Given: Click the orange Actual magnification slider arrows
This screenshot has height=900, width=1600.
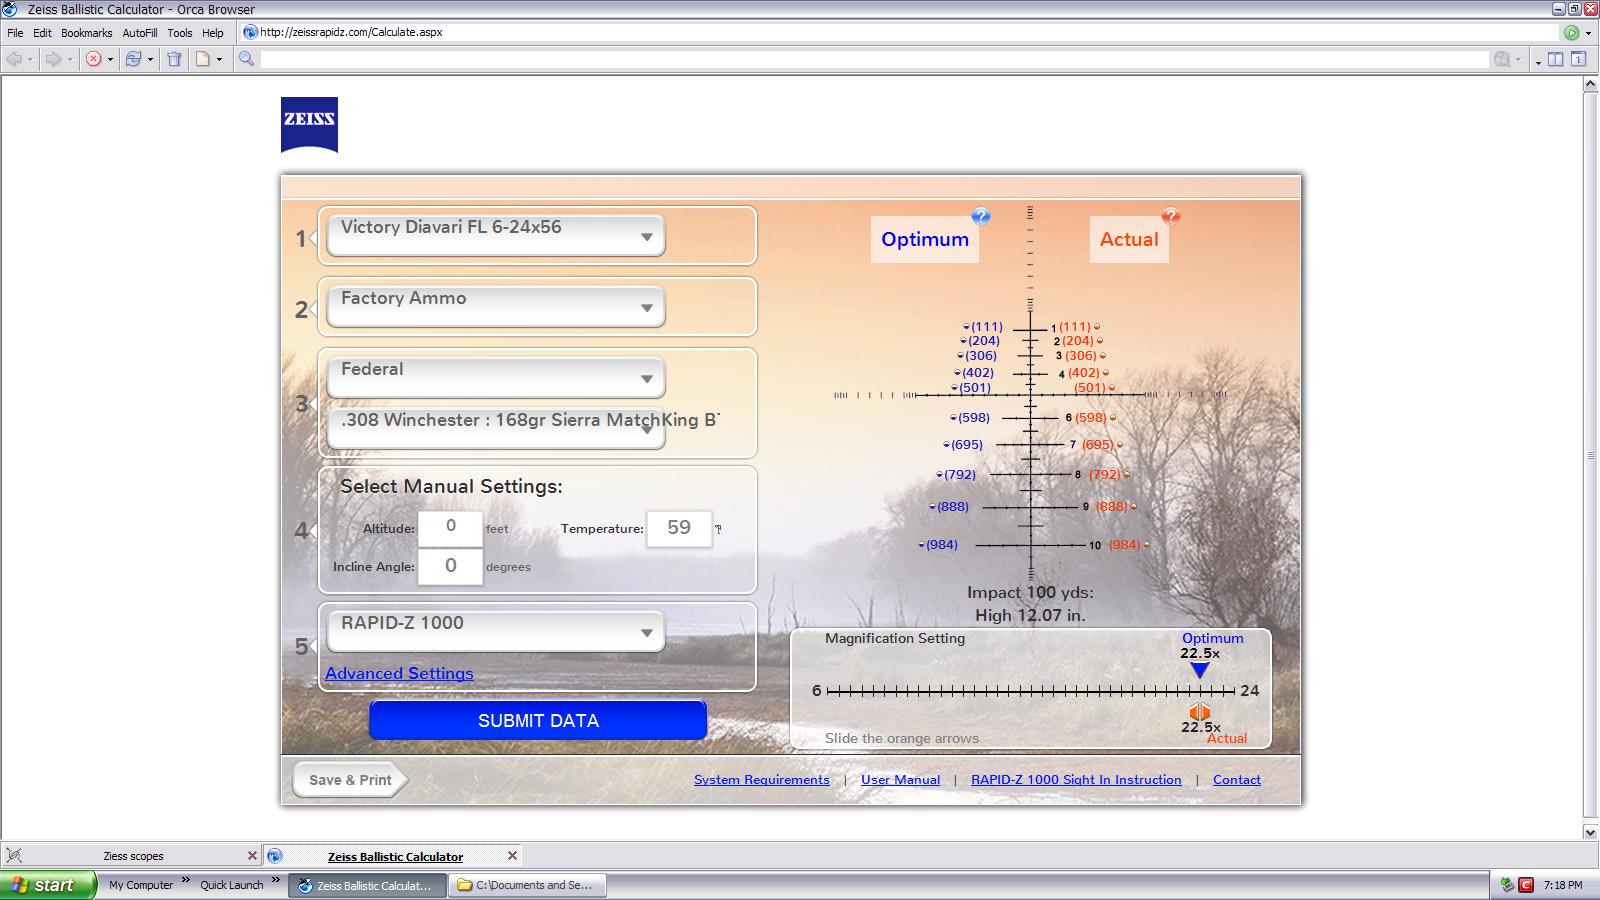Looking at the screenshot, I should tap(1199, 712).
